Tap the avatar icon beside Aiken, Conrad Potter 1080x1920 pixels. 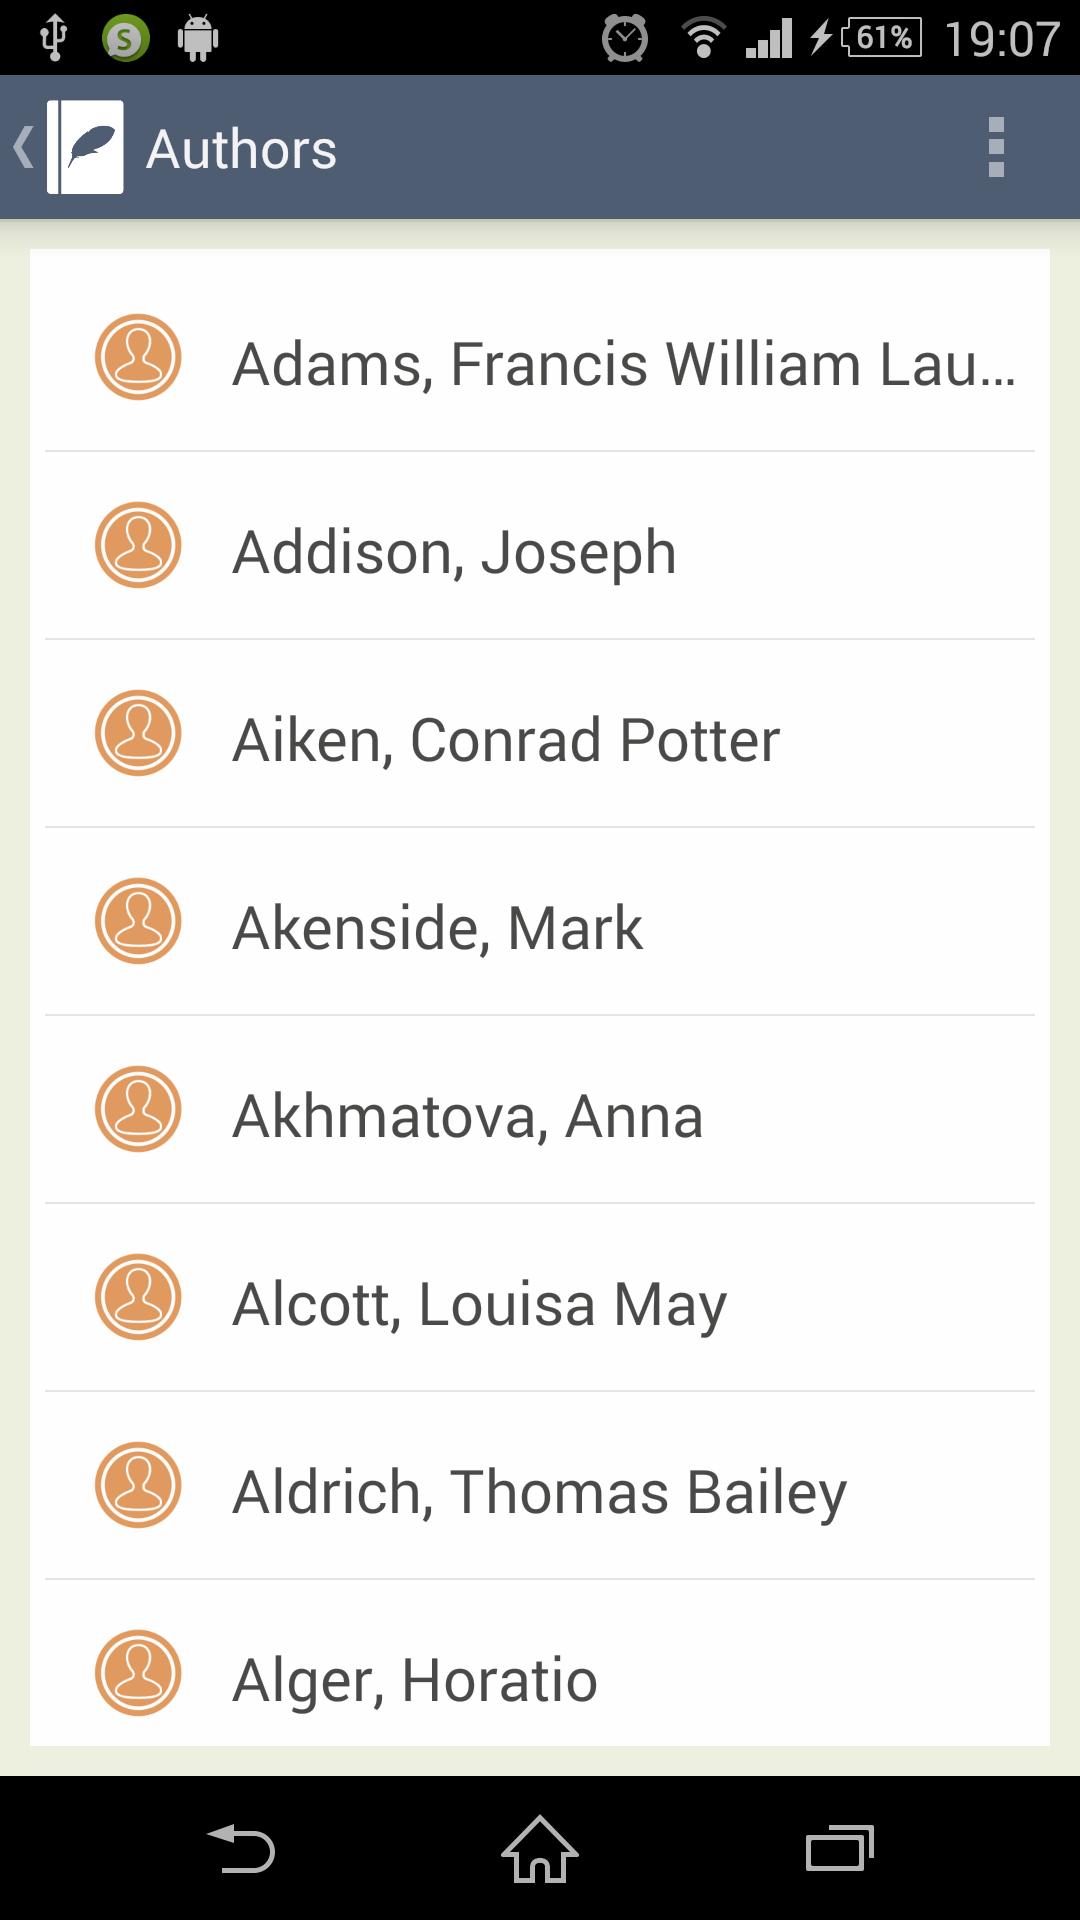coord(138,733)
